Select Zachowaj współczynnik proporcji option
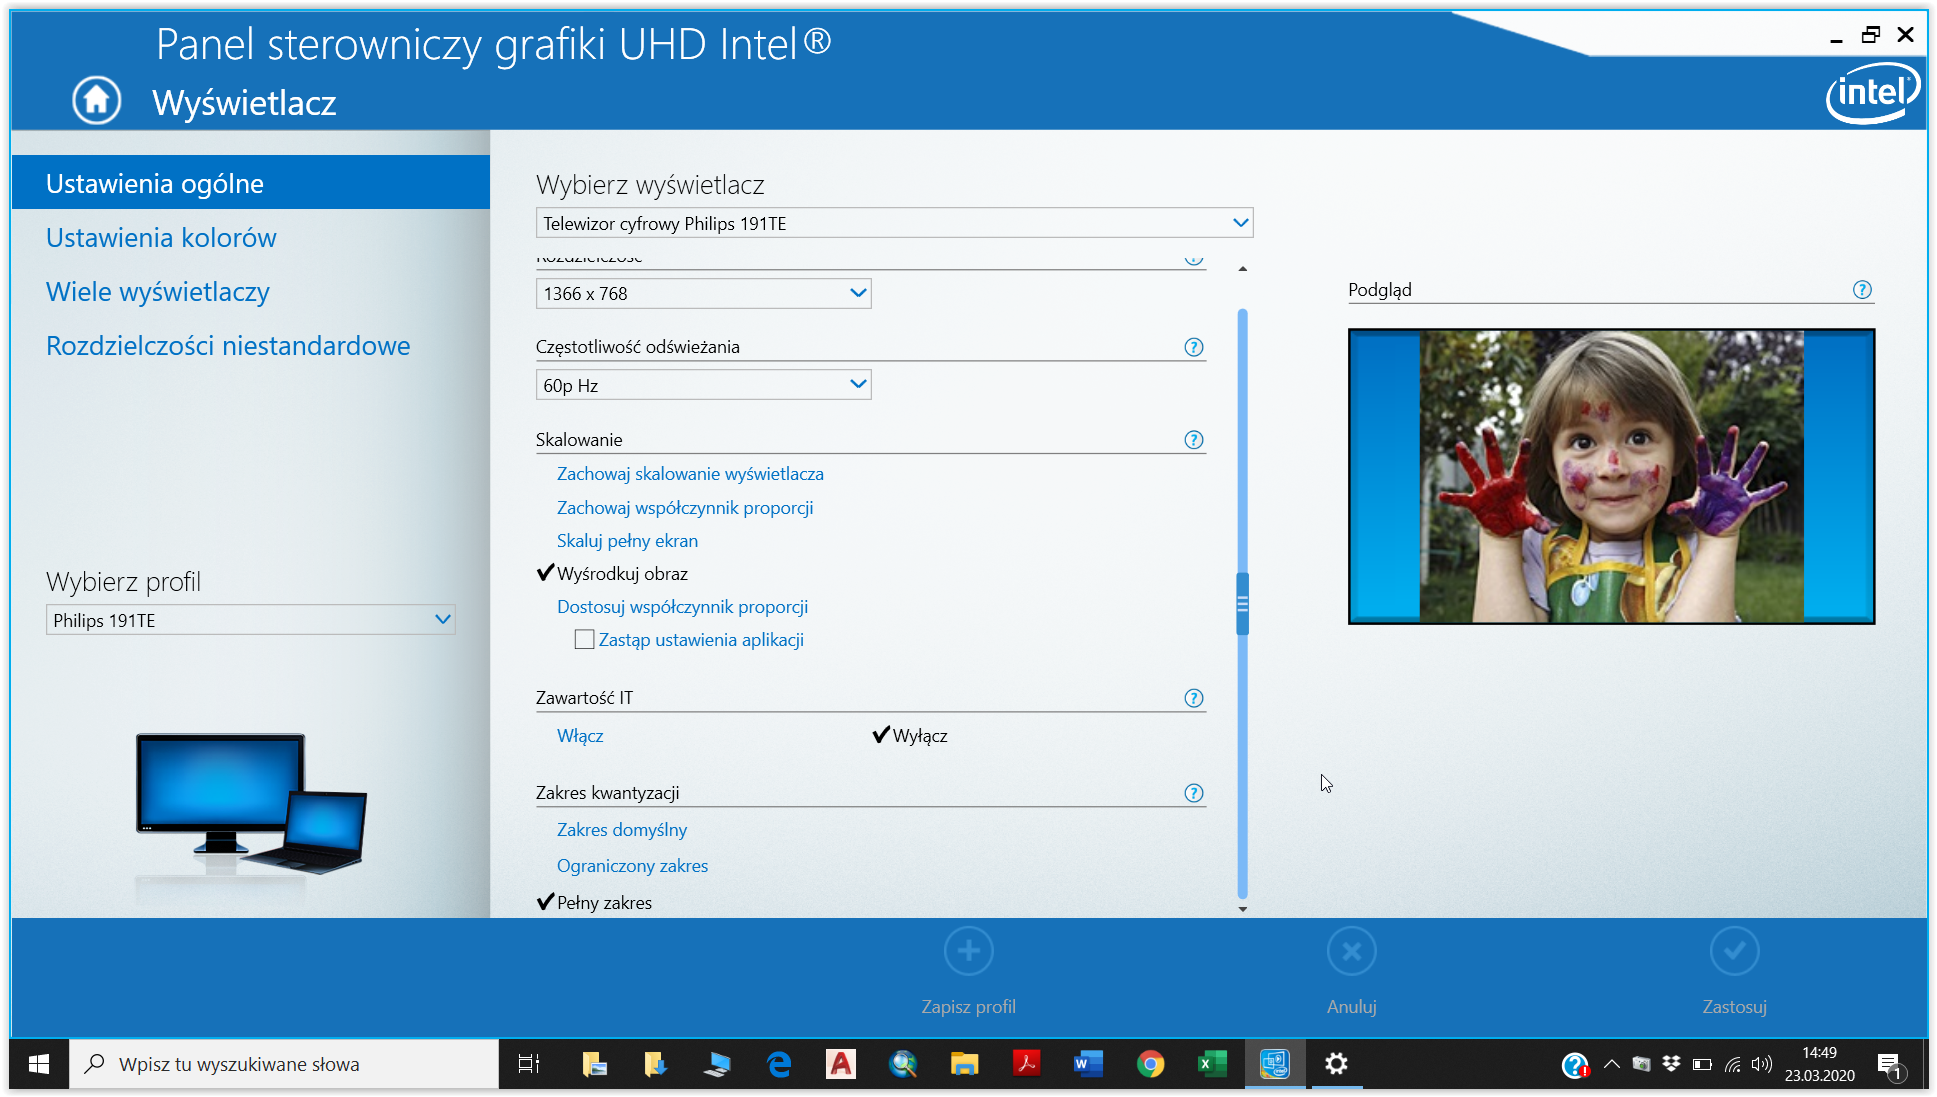 coord(685,508)
